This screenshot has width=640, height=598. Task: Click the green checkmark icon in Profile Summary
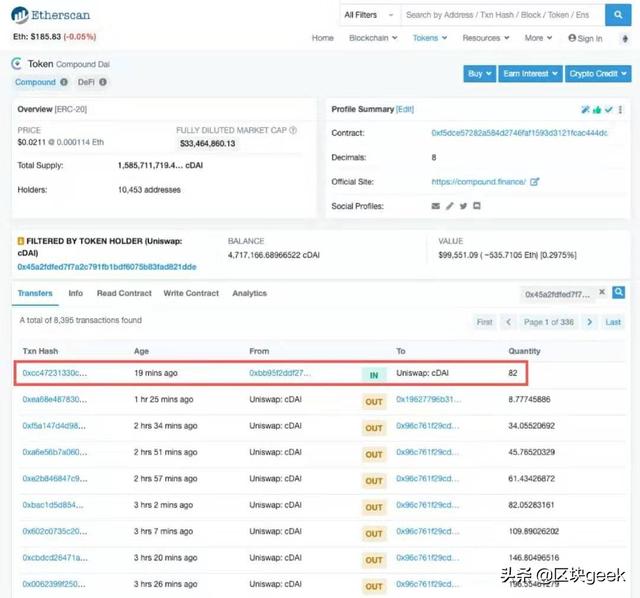[609, 109]
